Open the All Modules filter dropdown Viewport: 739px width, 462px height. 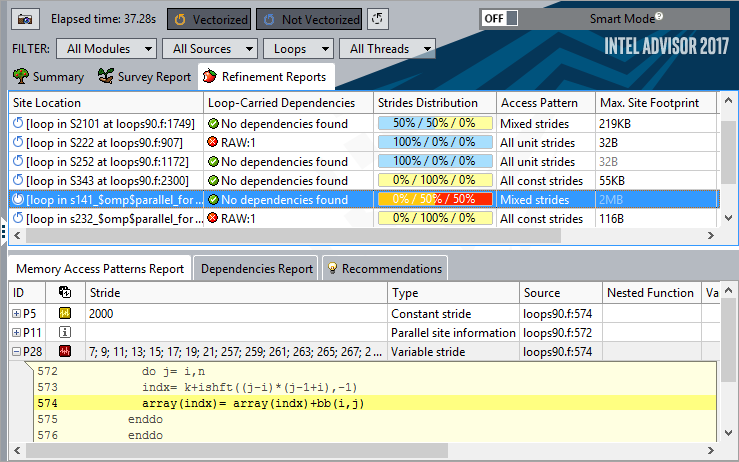tap(106, 49)
